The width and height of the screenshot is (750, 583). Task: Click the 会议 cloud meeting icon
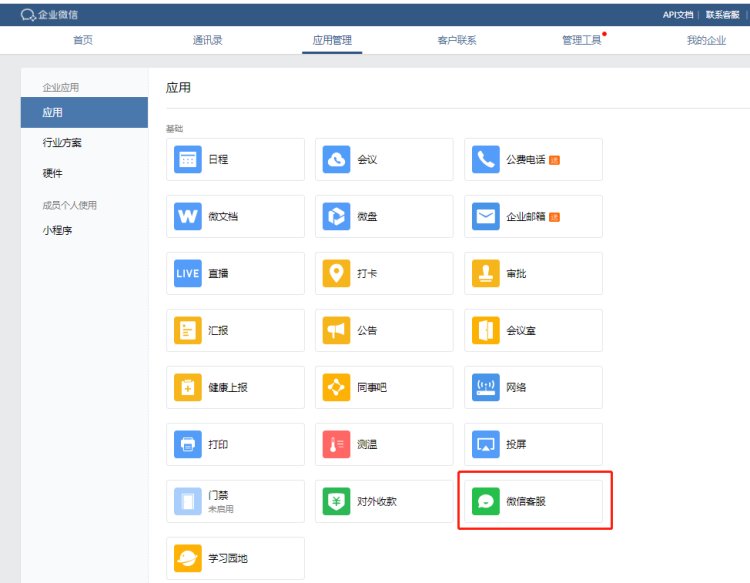click(337, 160)
